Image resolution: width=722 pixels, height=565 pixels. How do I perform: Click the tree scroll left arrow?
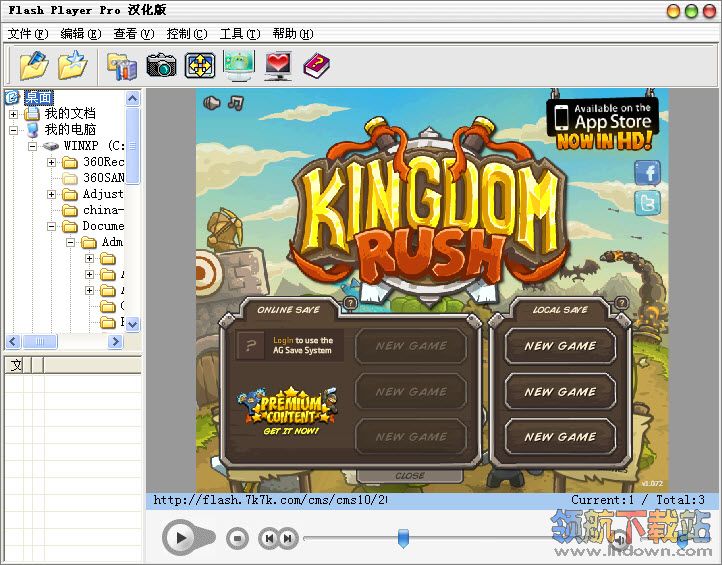tap(13, 341)
